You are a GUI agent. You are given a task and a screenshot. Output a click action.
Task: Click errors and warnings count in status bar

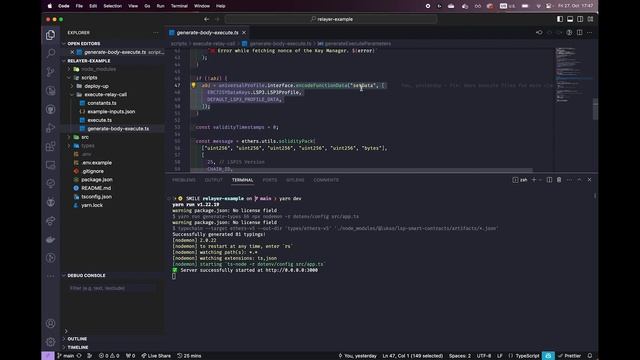tap(109, 356)
